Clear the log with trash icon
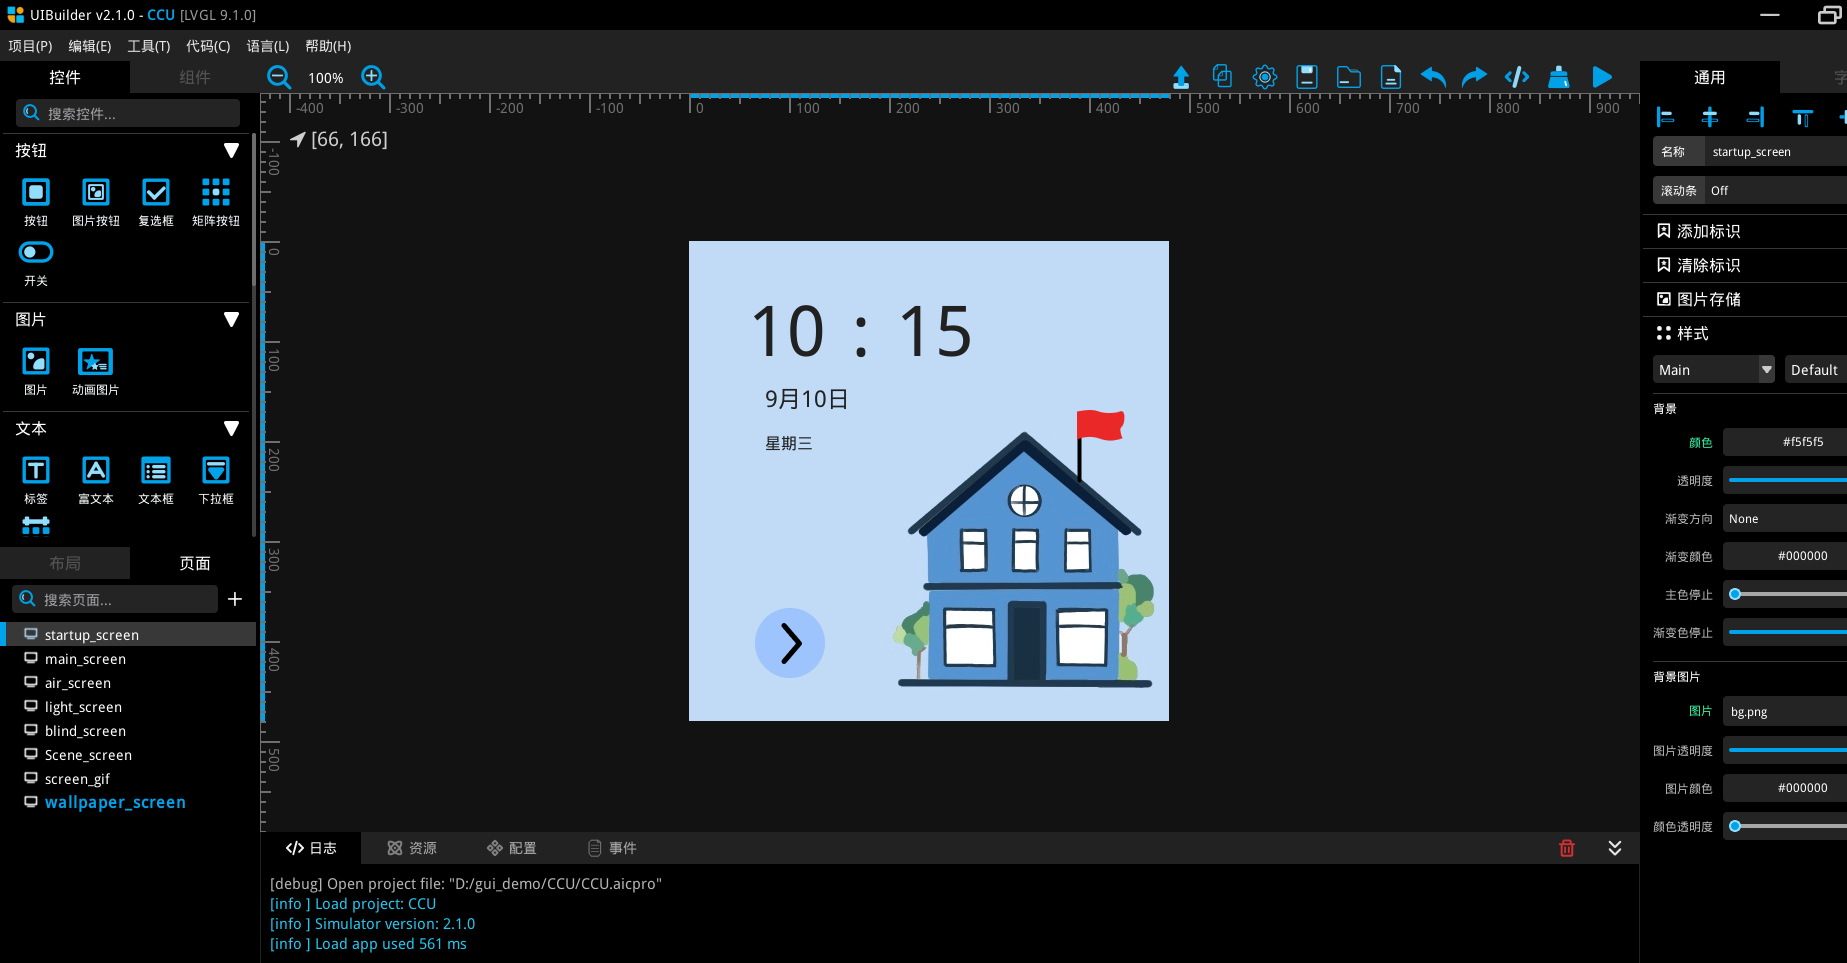 (1566, 848)
